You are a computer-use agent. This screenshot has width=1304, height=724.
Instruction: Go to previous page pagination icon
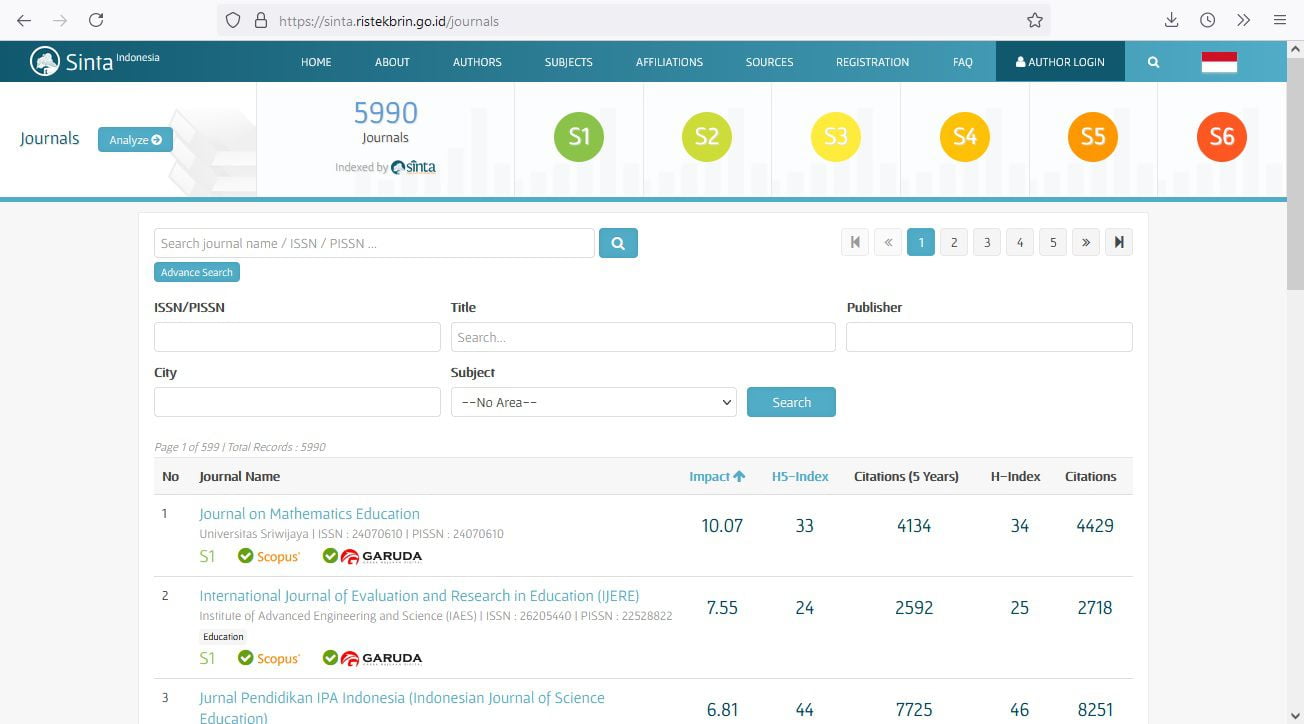click(888, 242)
